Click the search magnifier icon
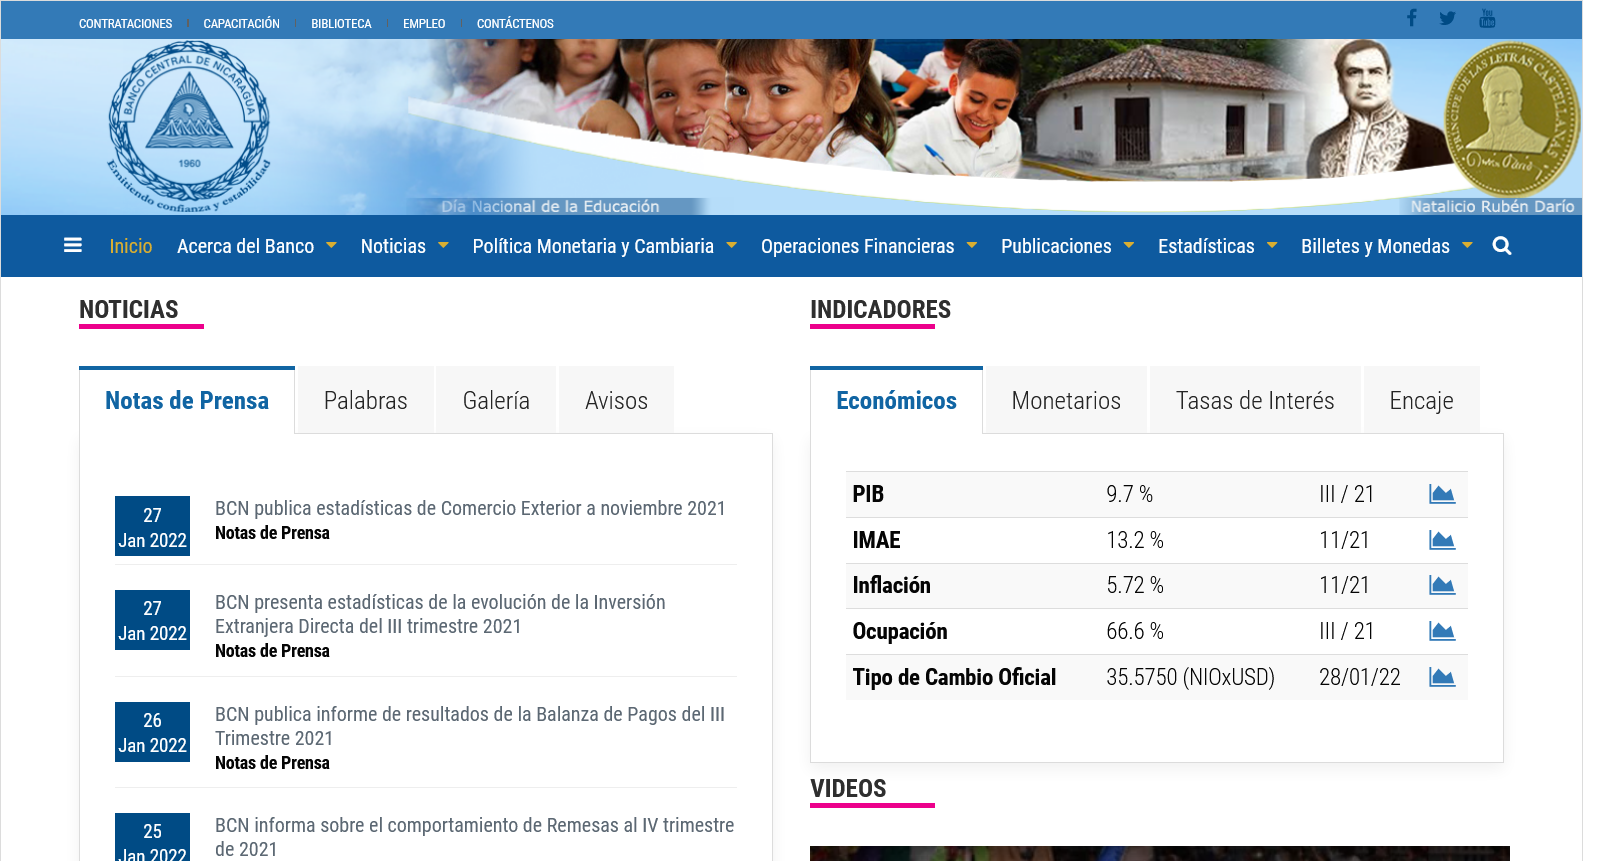 pos(1501,246)
